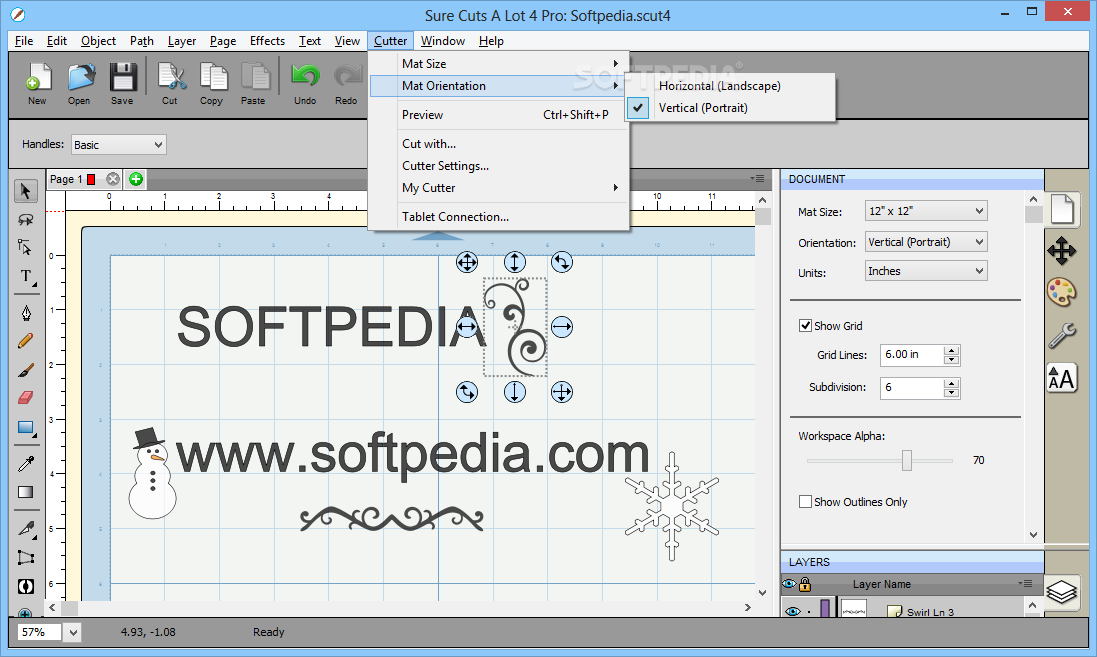The width and height of the screenshot is (1097, 657).
Task: Open the Units Inches dropdown
Action: click(x=926, y=271)
